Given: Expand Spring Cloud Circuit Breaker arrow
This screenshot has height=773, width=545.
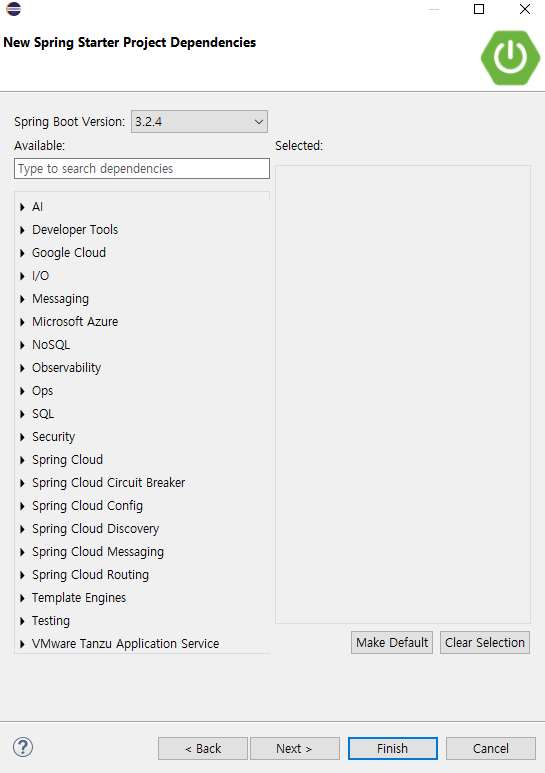Looking at the screenshot, I should [22, 483].
